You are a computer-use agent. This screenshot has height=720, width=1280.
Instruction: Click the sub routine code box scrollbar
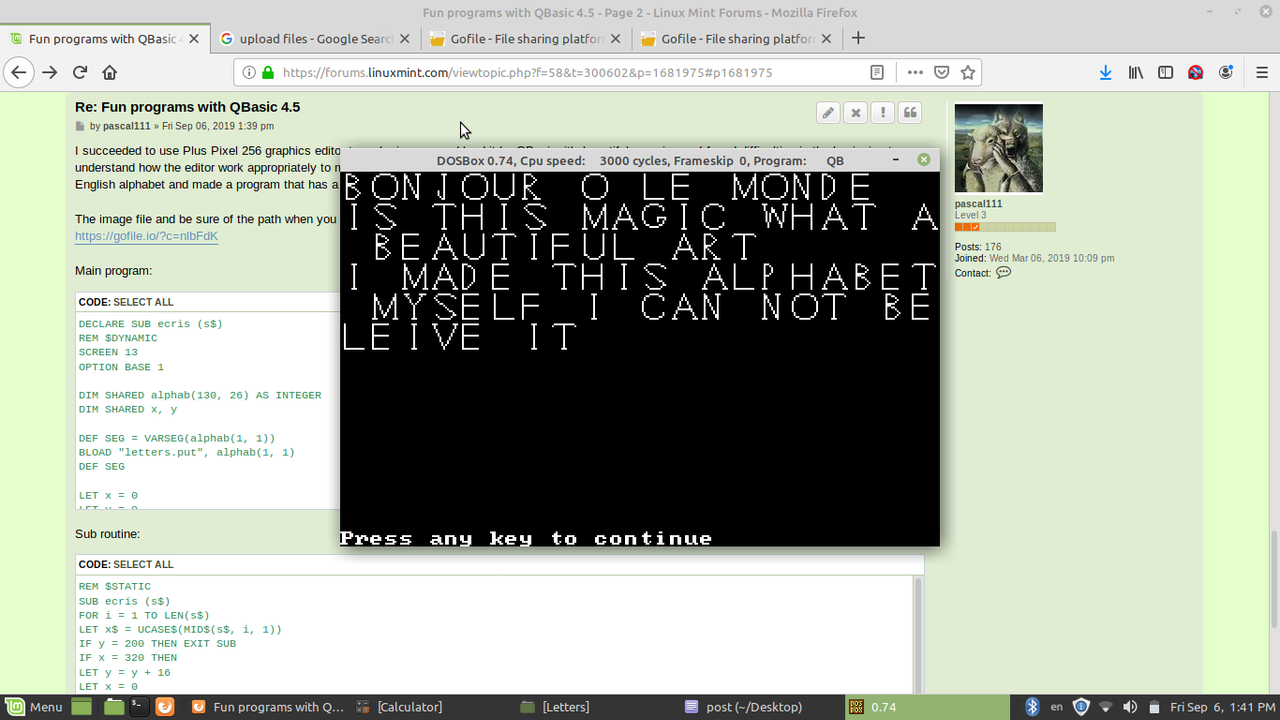tap(917, 636)
